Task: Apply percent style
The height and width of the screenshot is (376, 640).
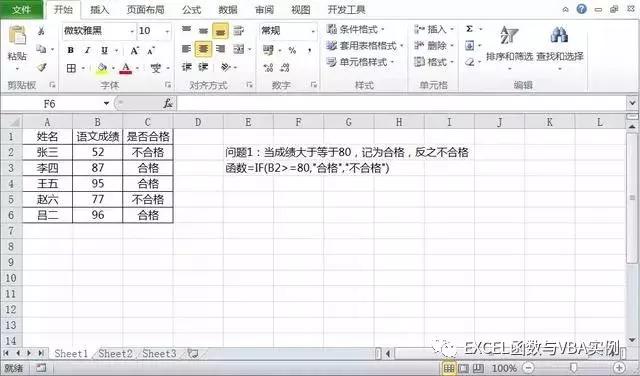Action: pyautogui.click(x=292, y=50)
